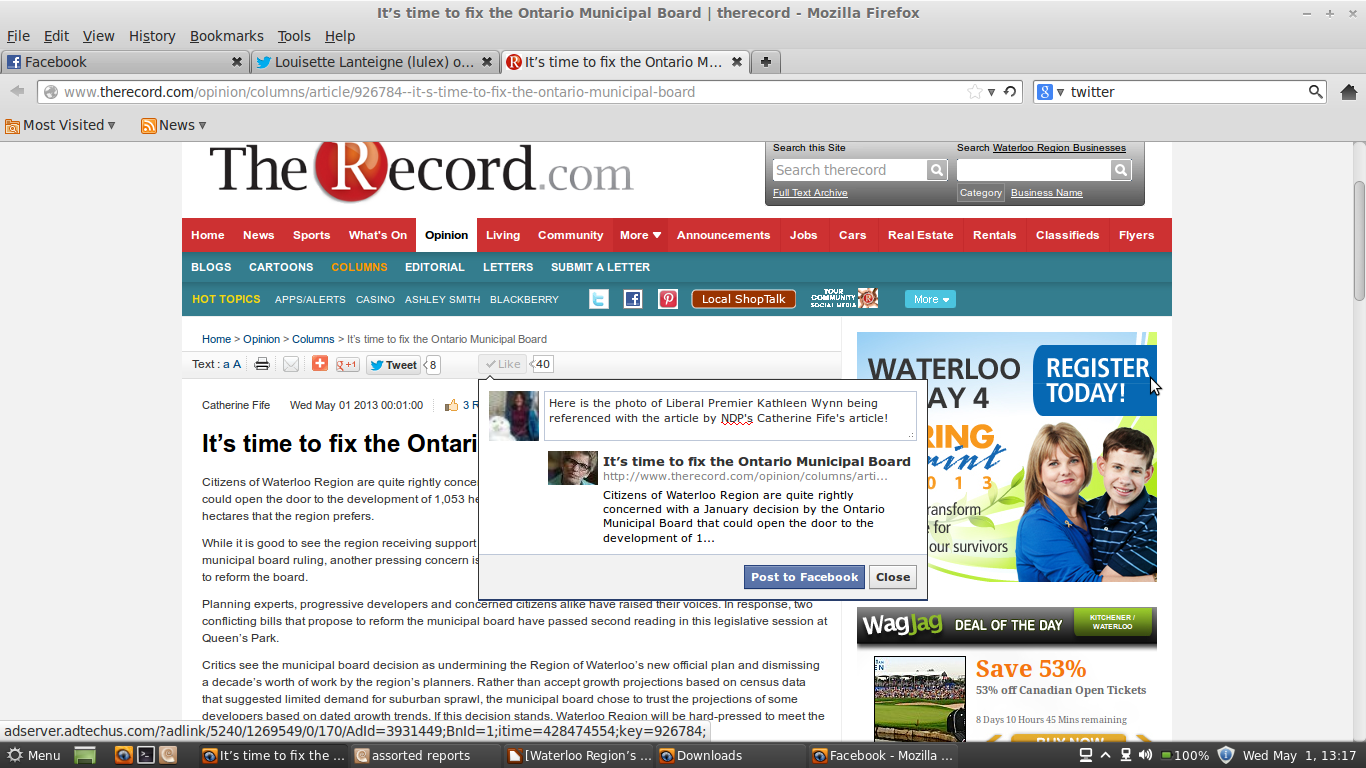1366x768 pixels.
Task: Click article thumbnail in share popup
Action: click(573, 468)
